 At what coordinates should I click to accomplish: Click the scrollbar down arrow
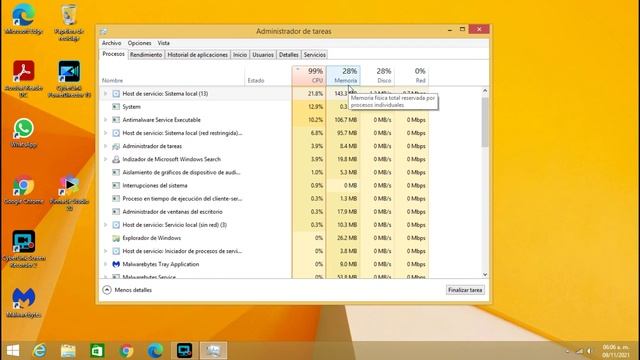tap(485, 275)
